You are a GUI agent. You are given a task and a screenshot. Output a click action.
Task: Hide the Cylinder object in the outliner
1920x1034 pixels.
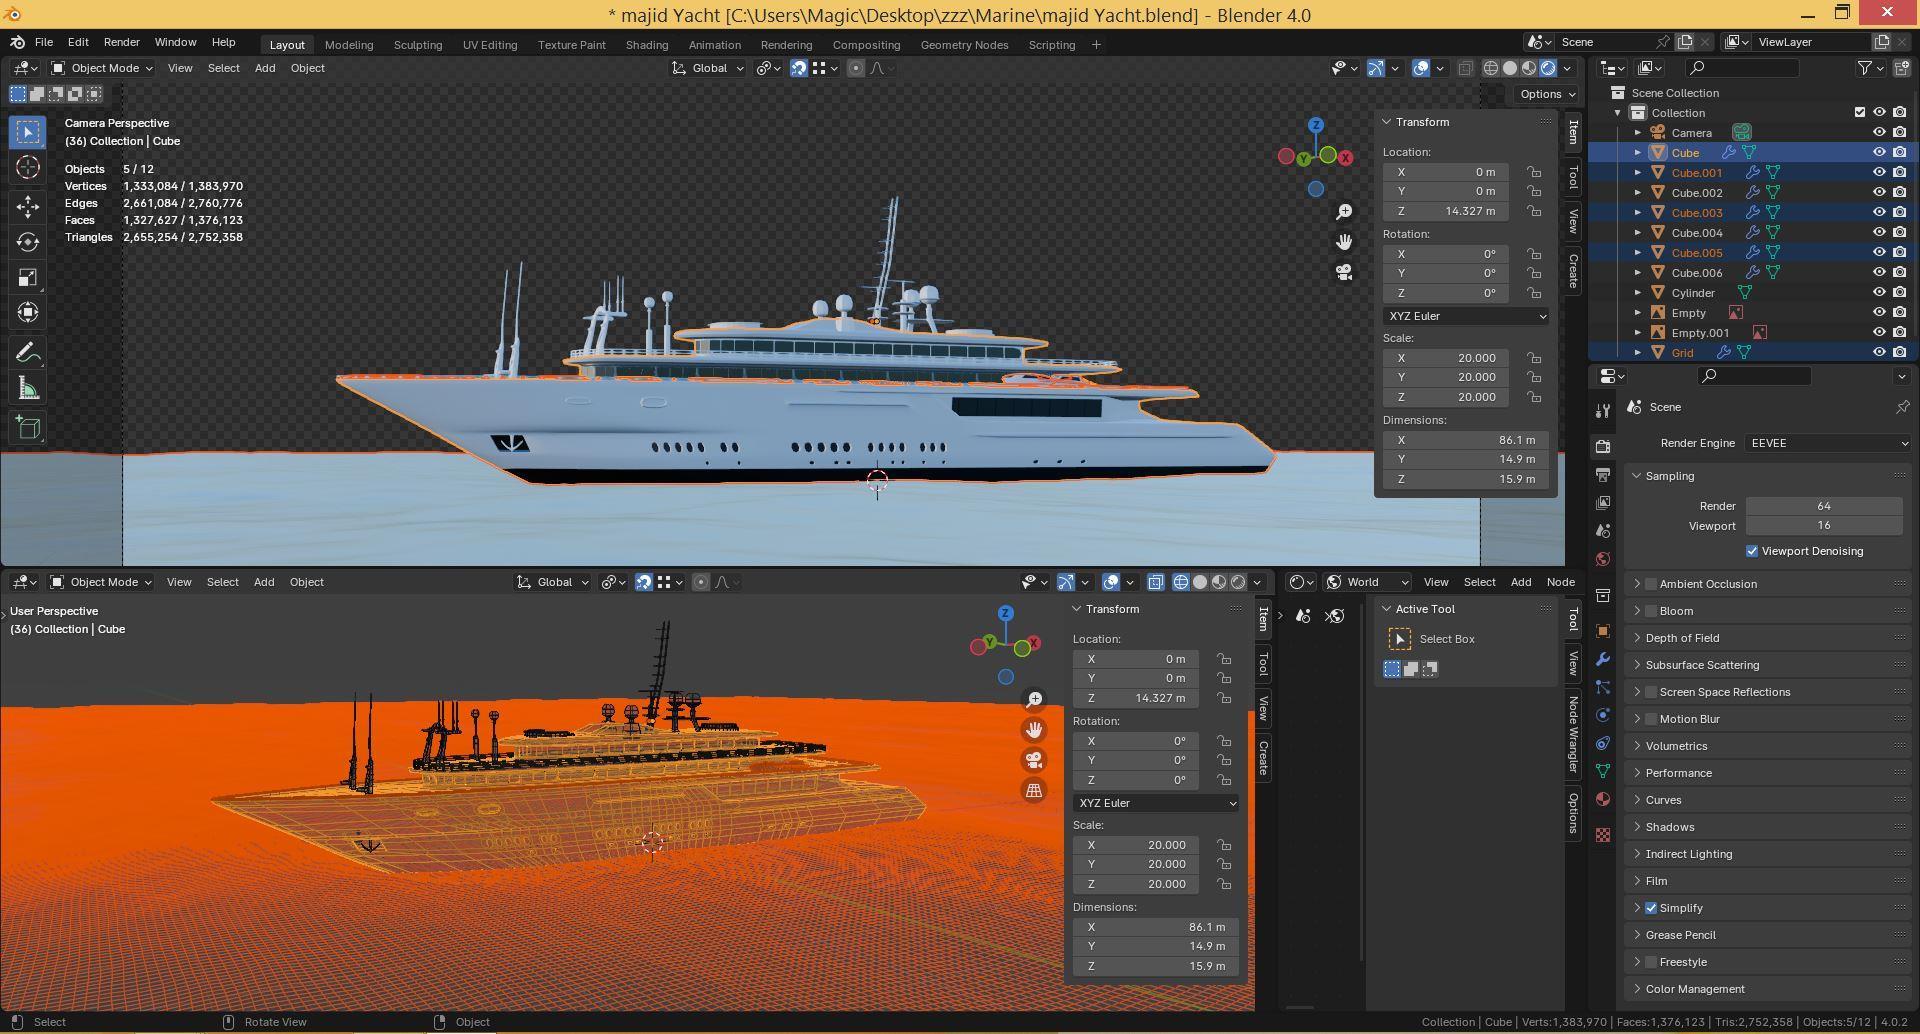point(1879,292)
